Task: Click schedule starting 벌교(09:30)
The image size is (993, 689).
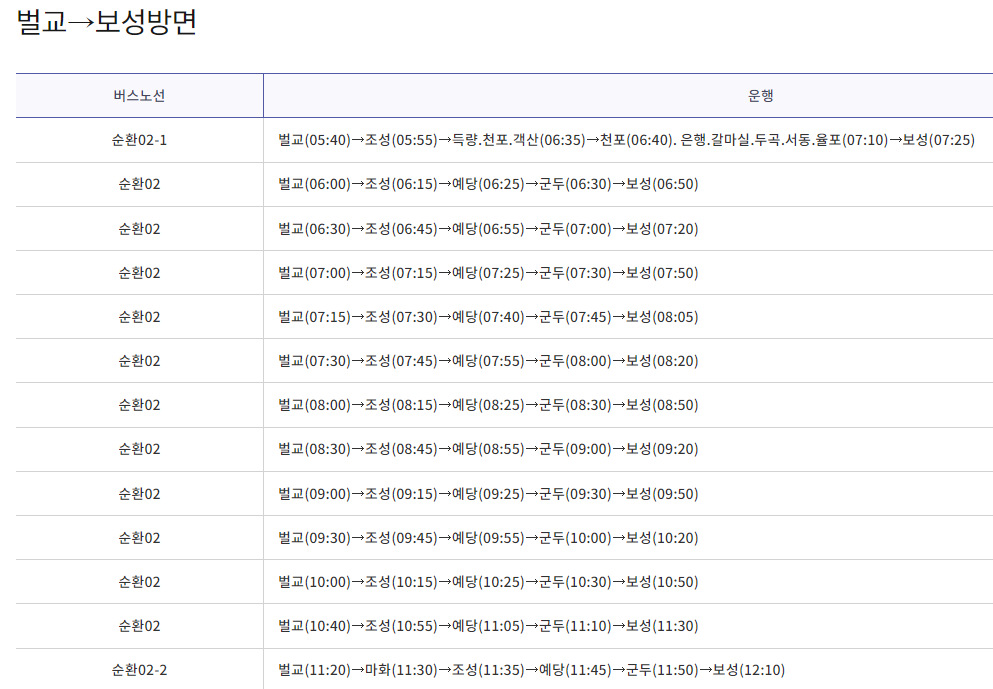Action: (488, 538)
